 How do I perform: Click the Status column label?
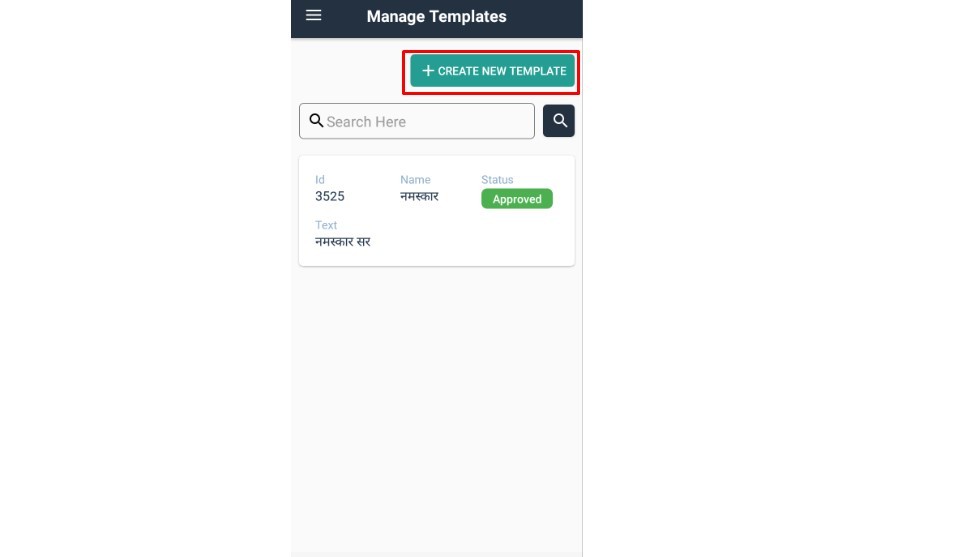(x=497, y=180)
